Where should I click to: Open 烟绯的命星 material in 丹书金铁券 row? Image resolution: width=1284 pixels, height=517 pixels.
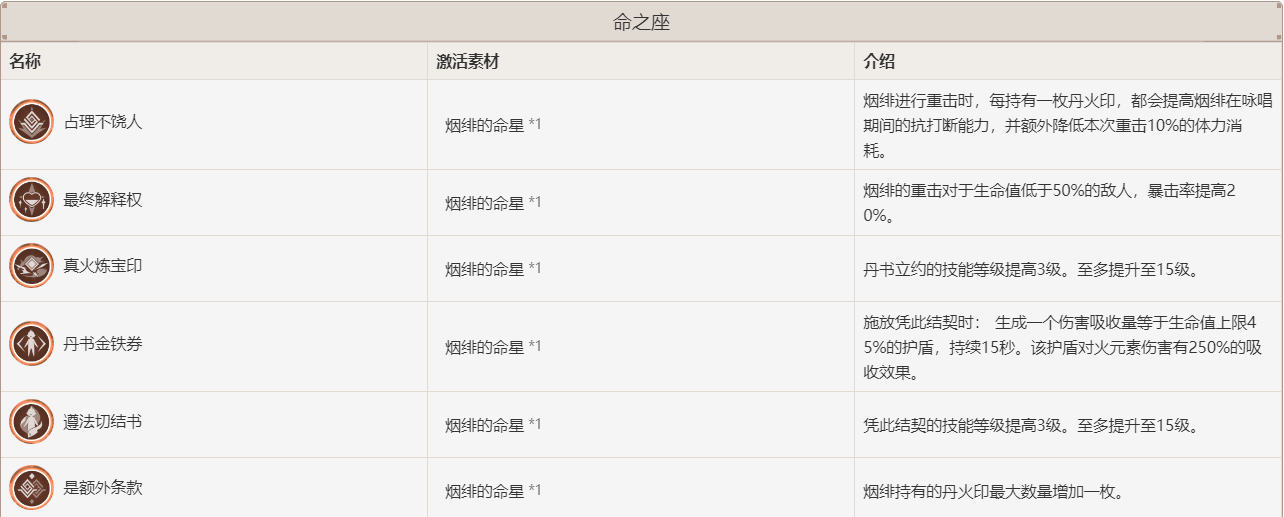(x=493, y=347)
